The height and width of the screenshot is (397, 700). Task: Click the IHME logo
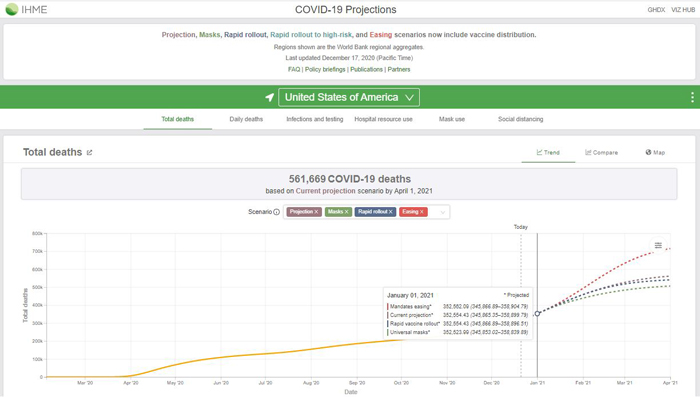26,9
